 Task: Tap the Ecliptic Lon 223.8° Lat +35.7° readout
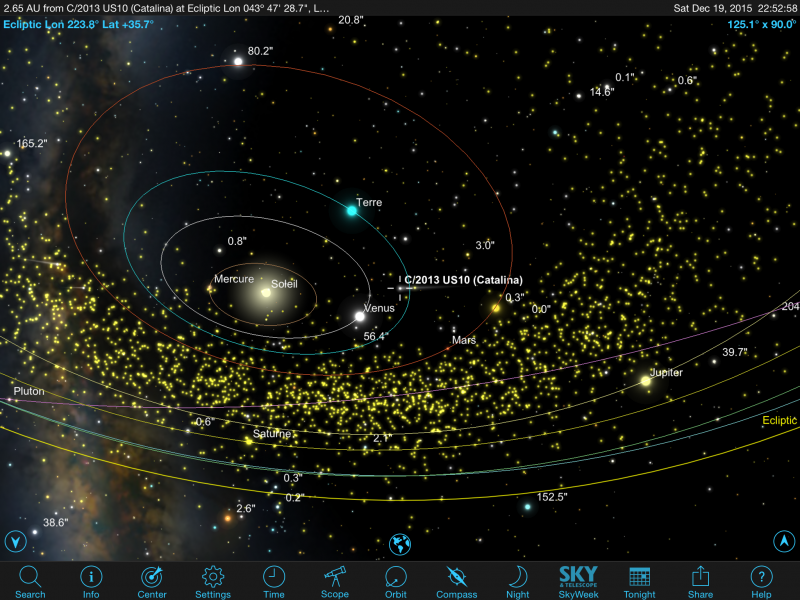79,24
